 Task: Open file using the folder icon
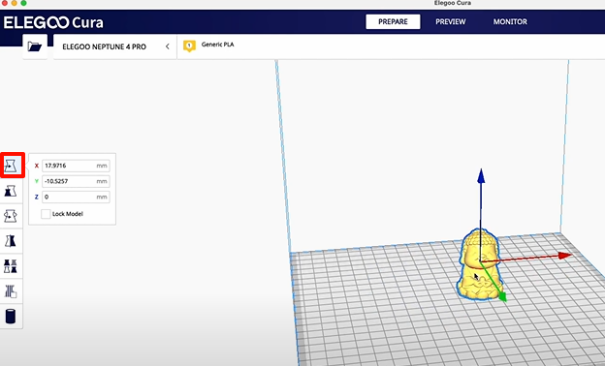35,47
